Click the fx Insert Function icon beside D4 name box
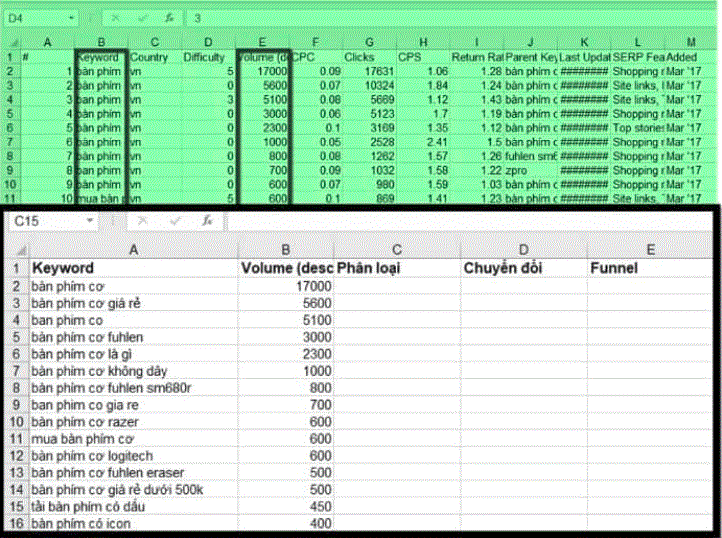This screenshot has width=722, height=538. click(169, 18)
